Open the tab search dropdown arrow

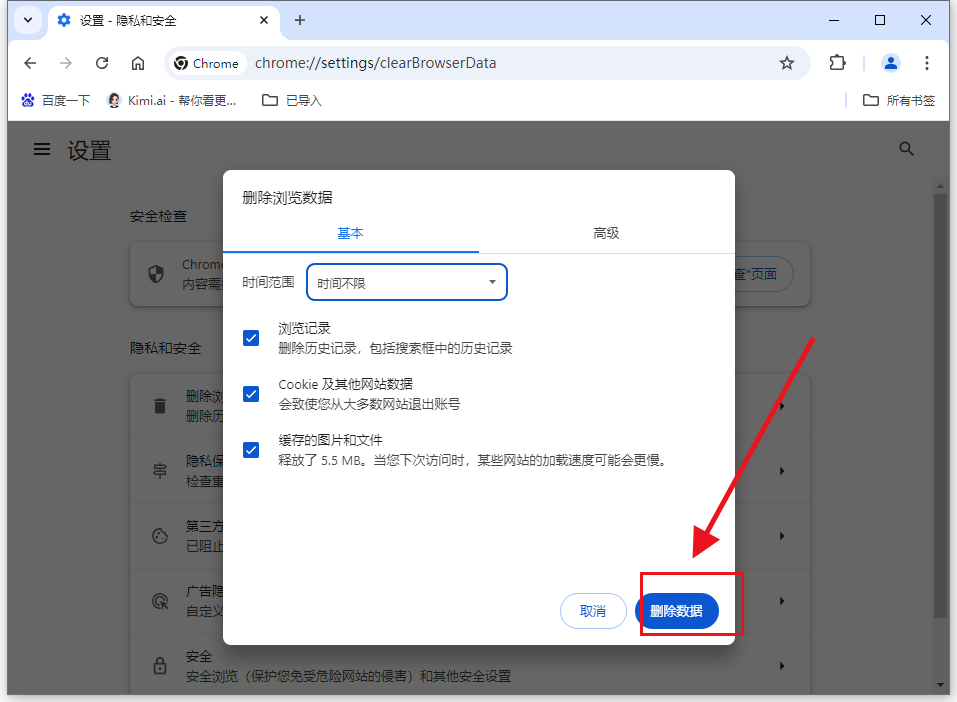click(28, 20)
